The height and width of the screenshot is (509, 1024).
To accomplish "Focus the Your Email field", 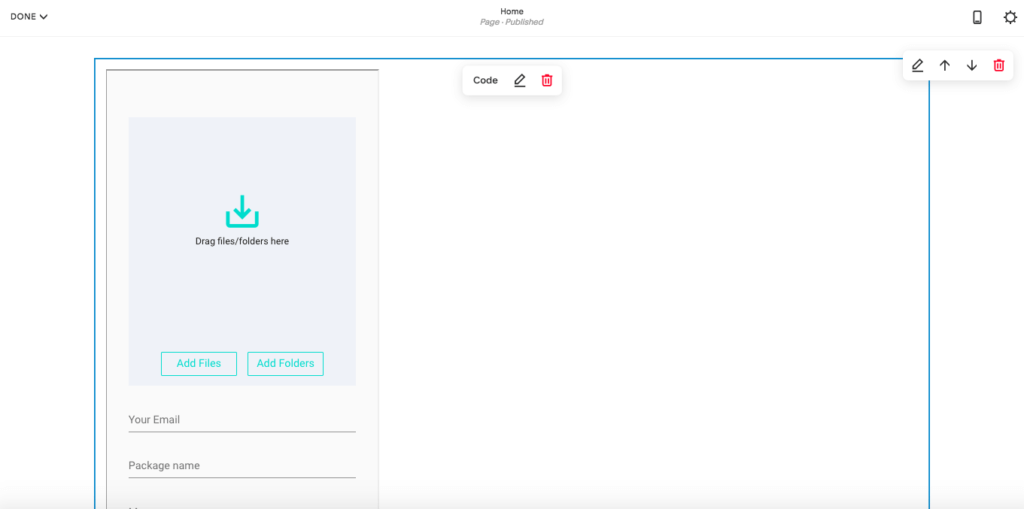I will (x=242, y=420).
